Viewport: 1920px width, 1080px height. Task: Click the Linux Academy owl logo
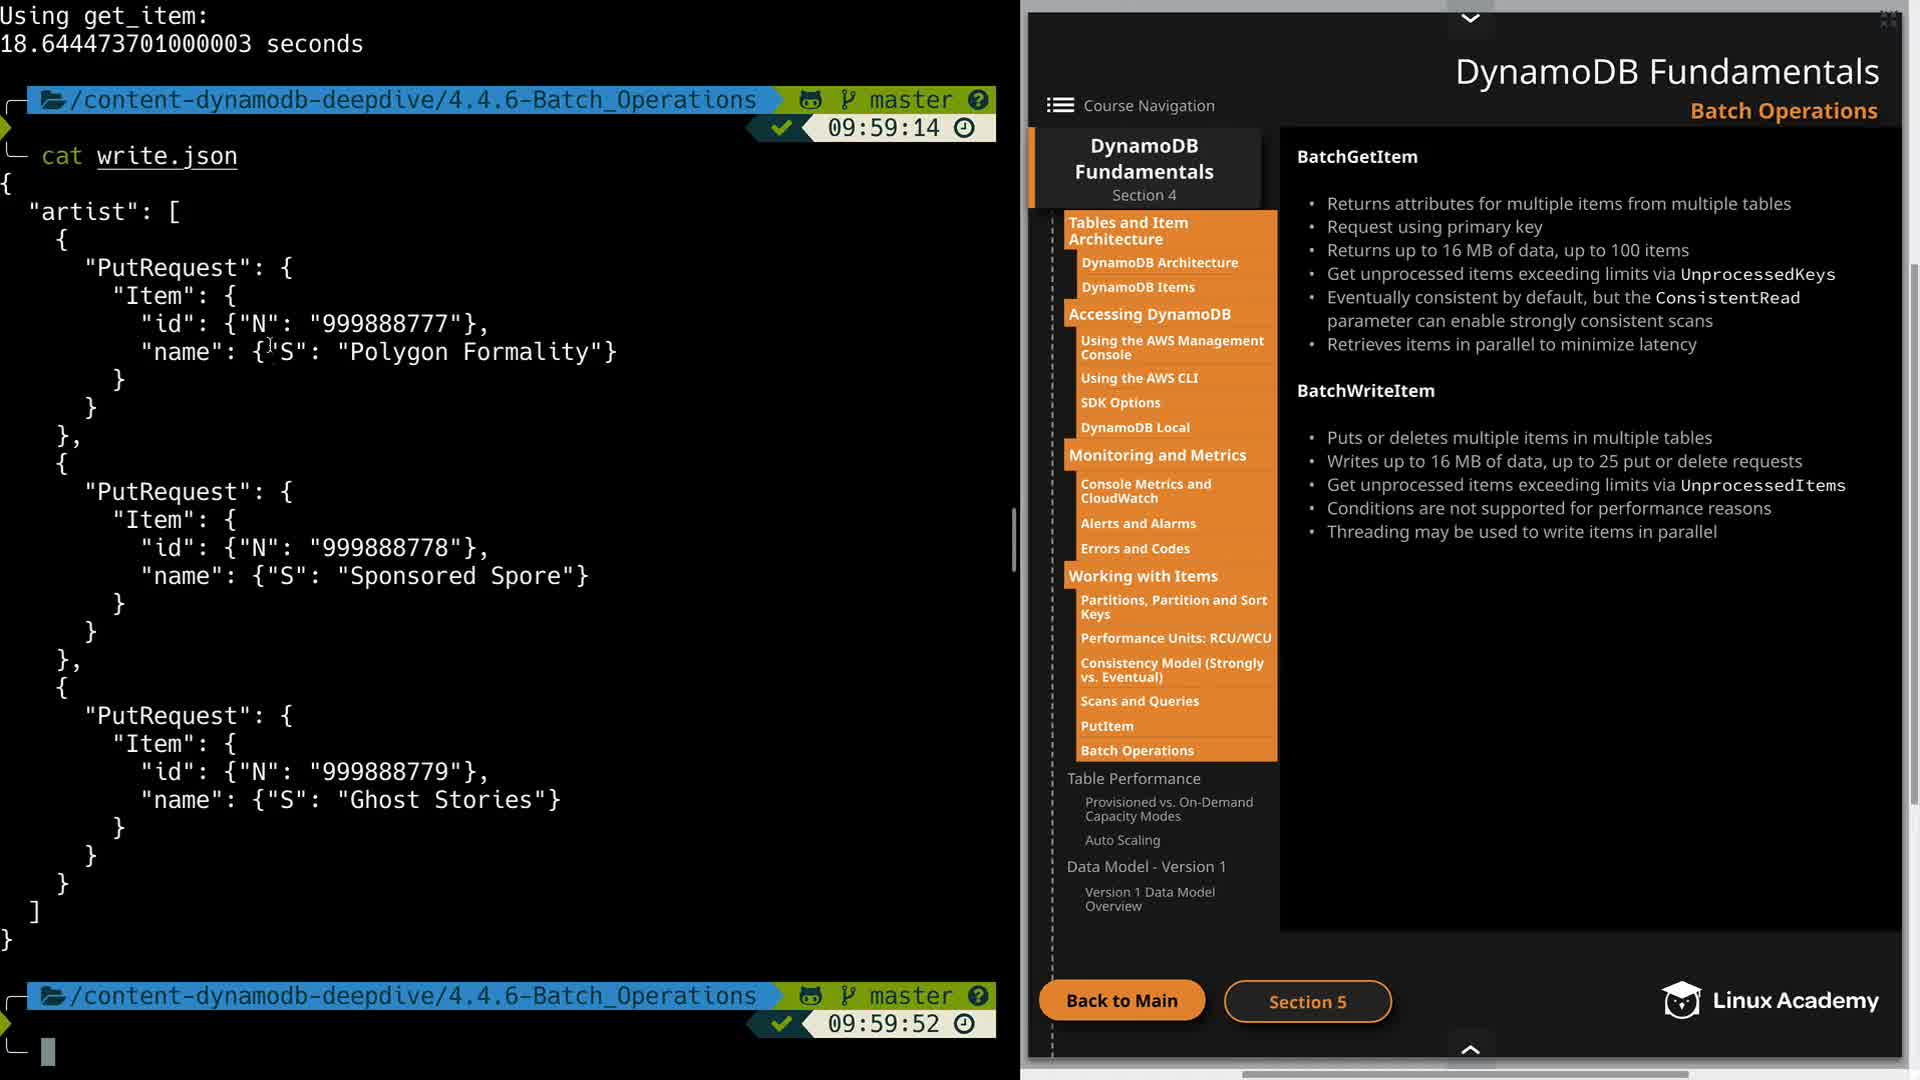1681,1000
